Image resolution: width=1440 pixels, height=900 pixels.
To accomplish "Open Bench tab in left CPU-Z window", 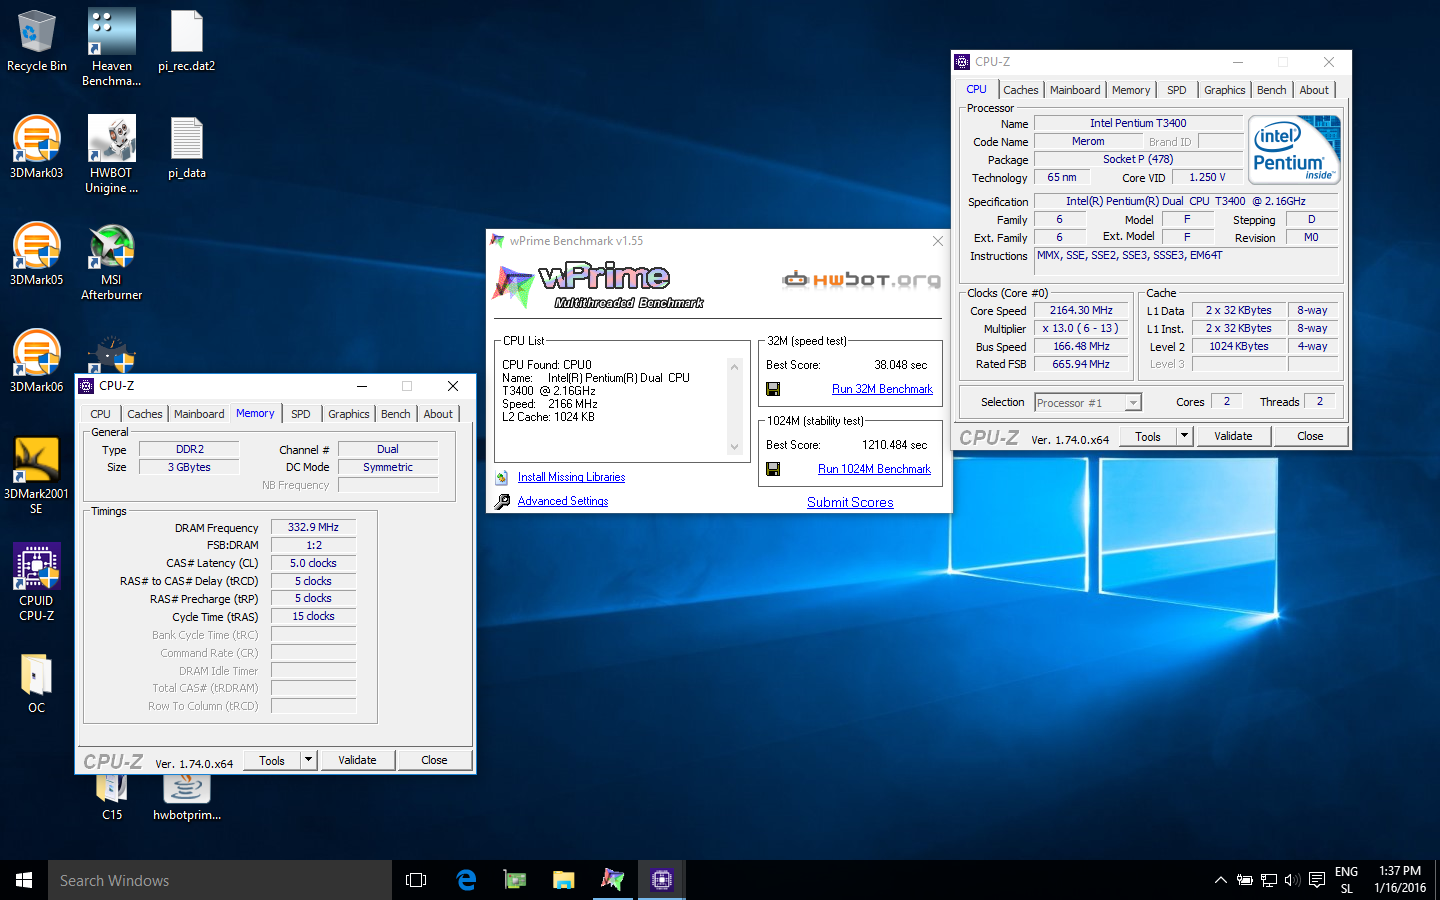I will pyautogui.click(x=395, y=414).
